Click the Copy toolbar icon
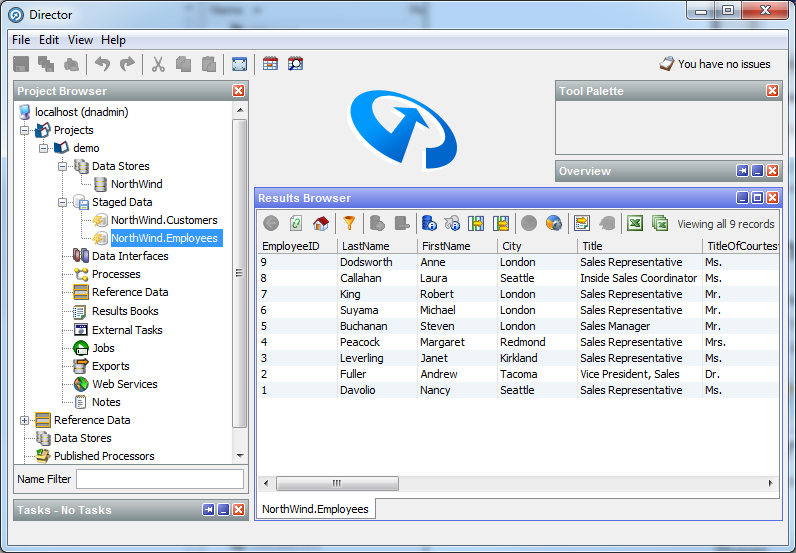 point(183,64)
